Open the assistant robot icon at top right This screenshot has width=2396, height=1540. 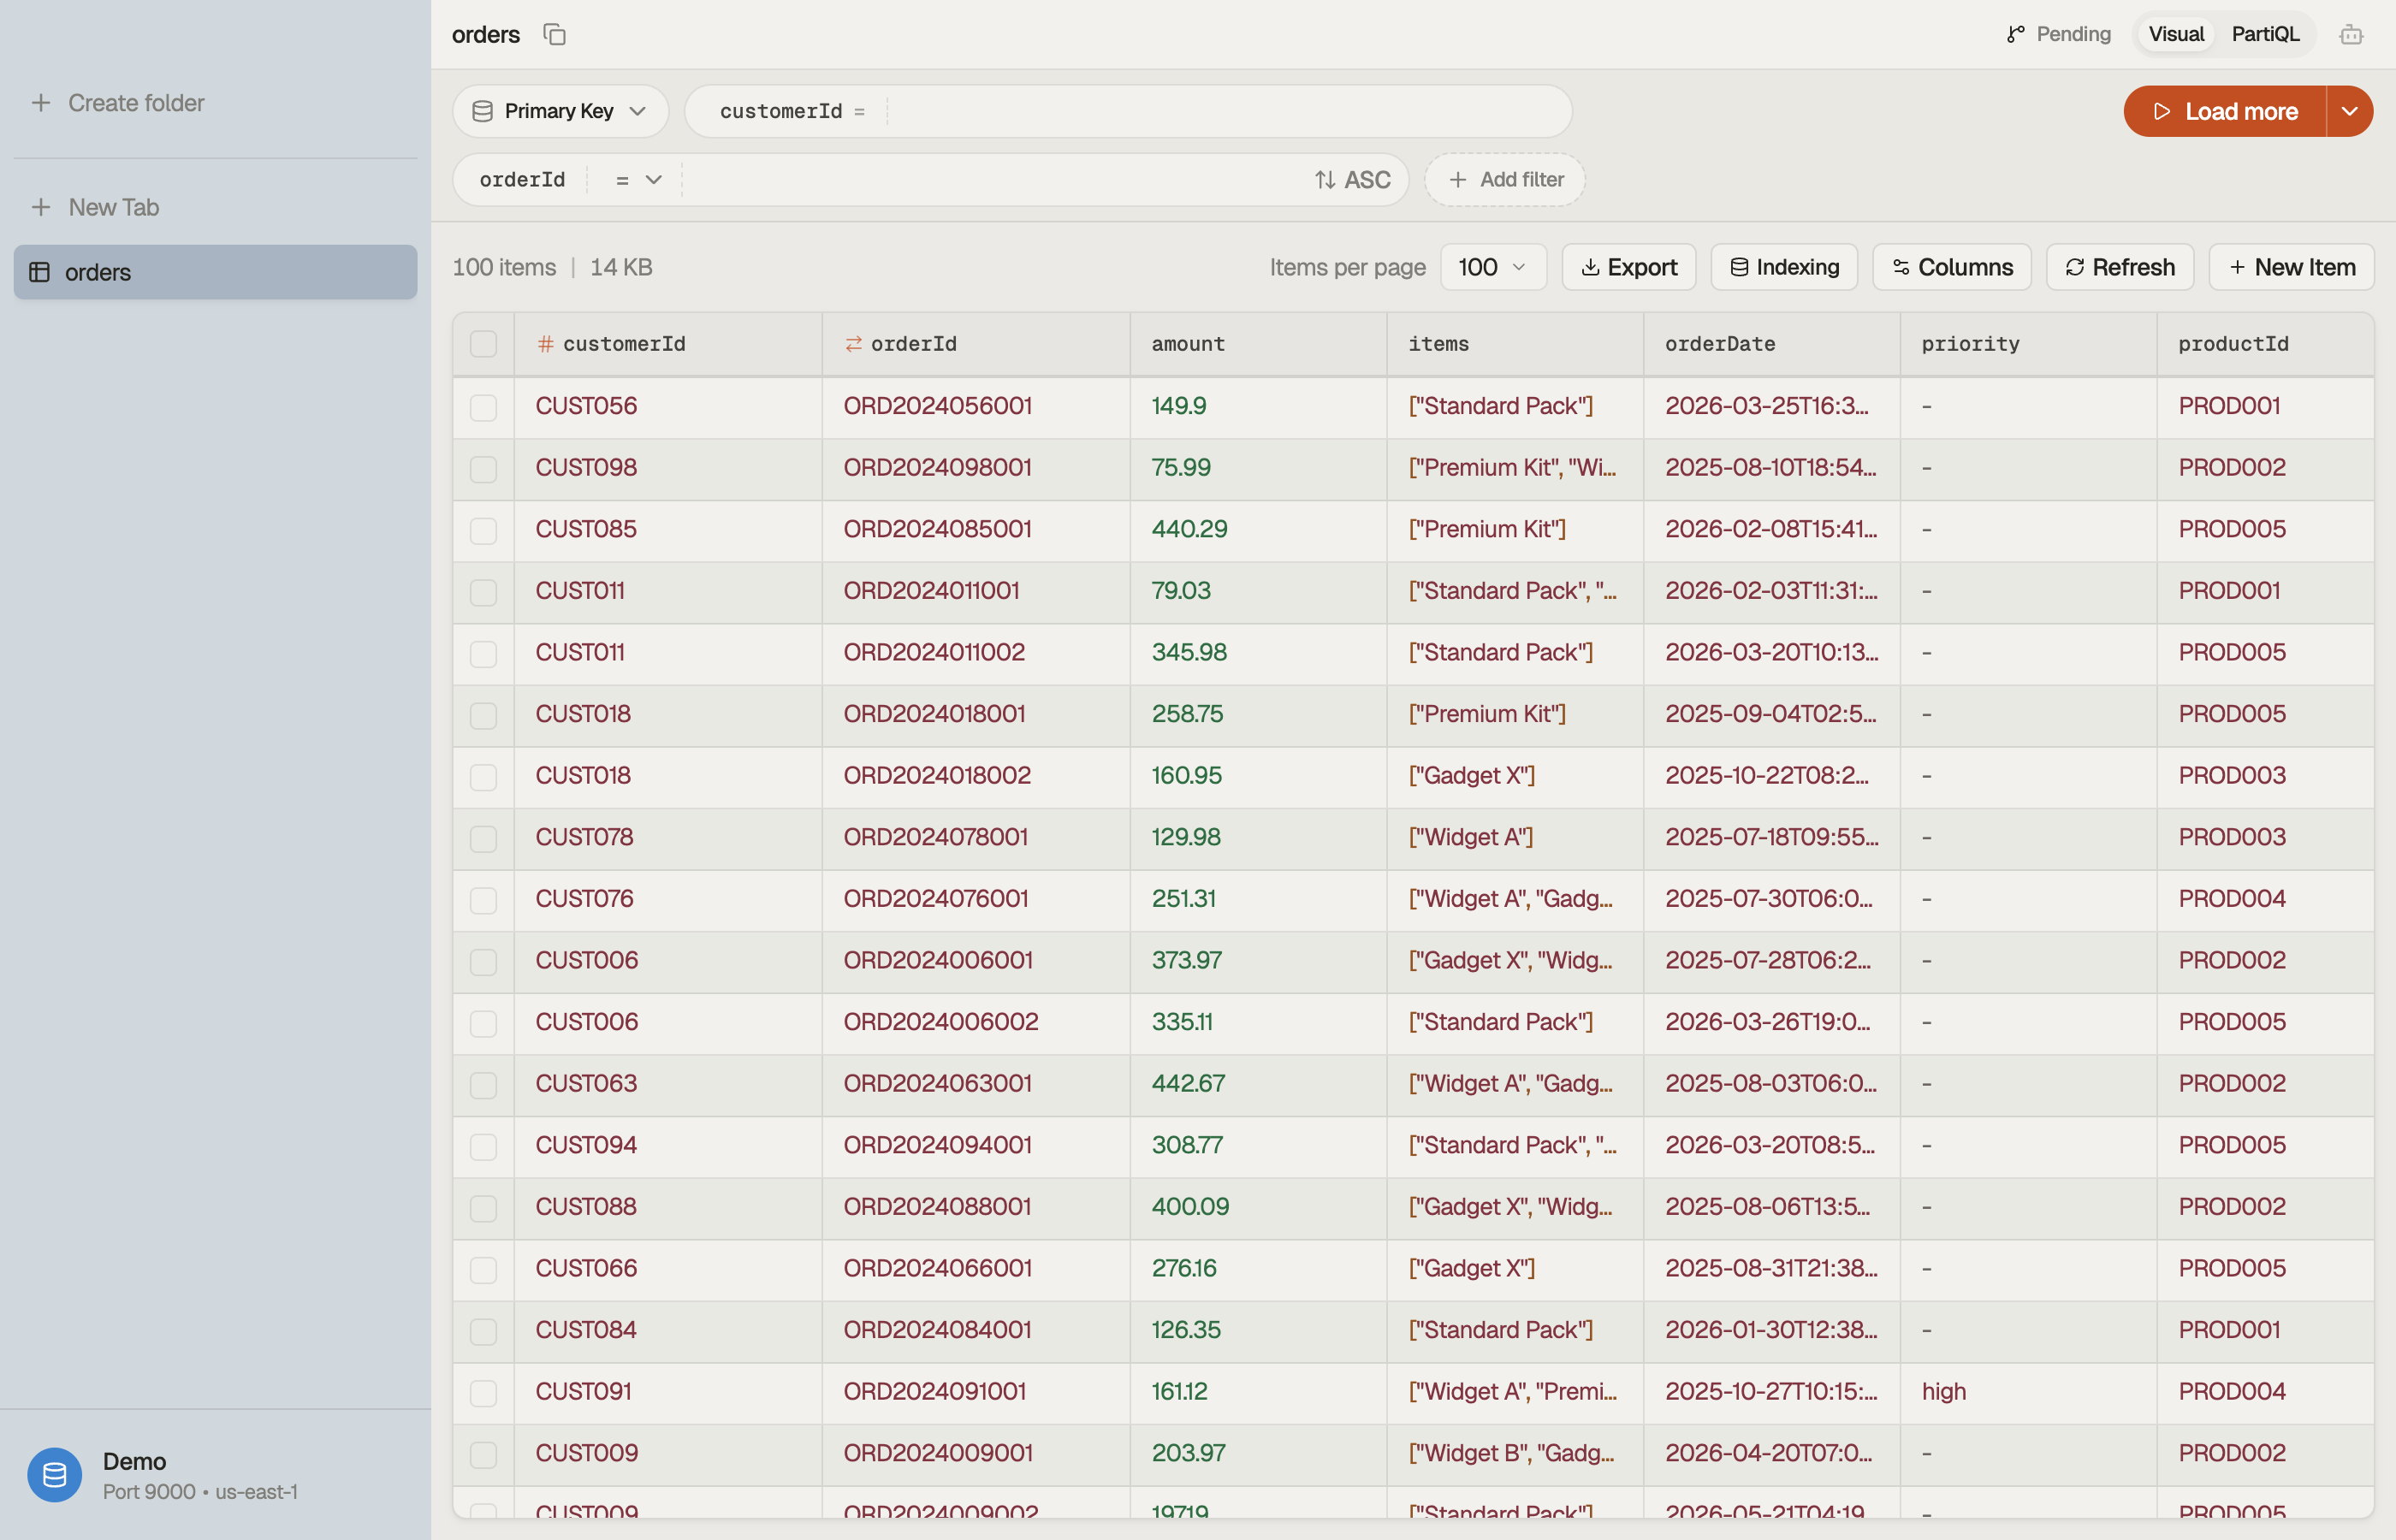(2351, 34)
